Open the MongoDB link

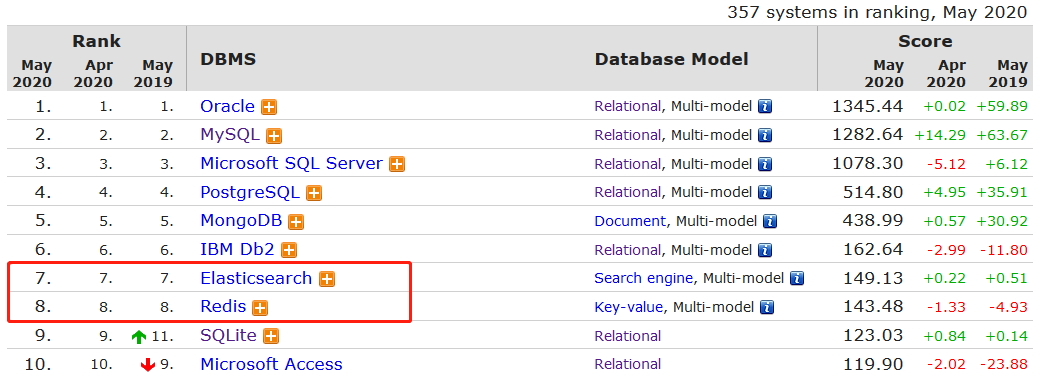tap(242, 220)
